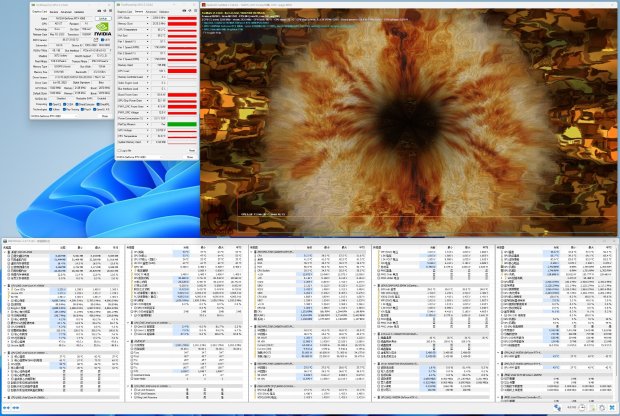Toggle the OpenCL computing checkbox
Image resolution: width=620 pixels, height=416 pixels.
click(51, 104)
